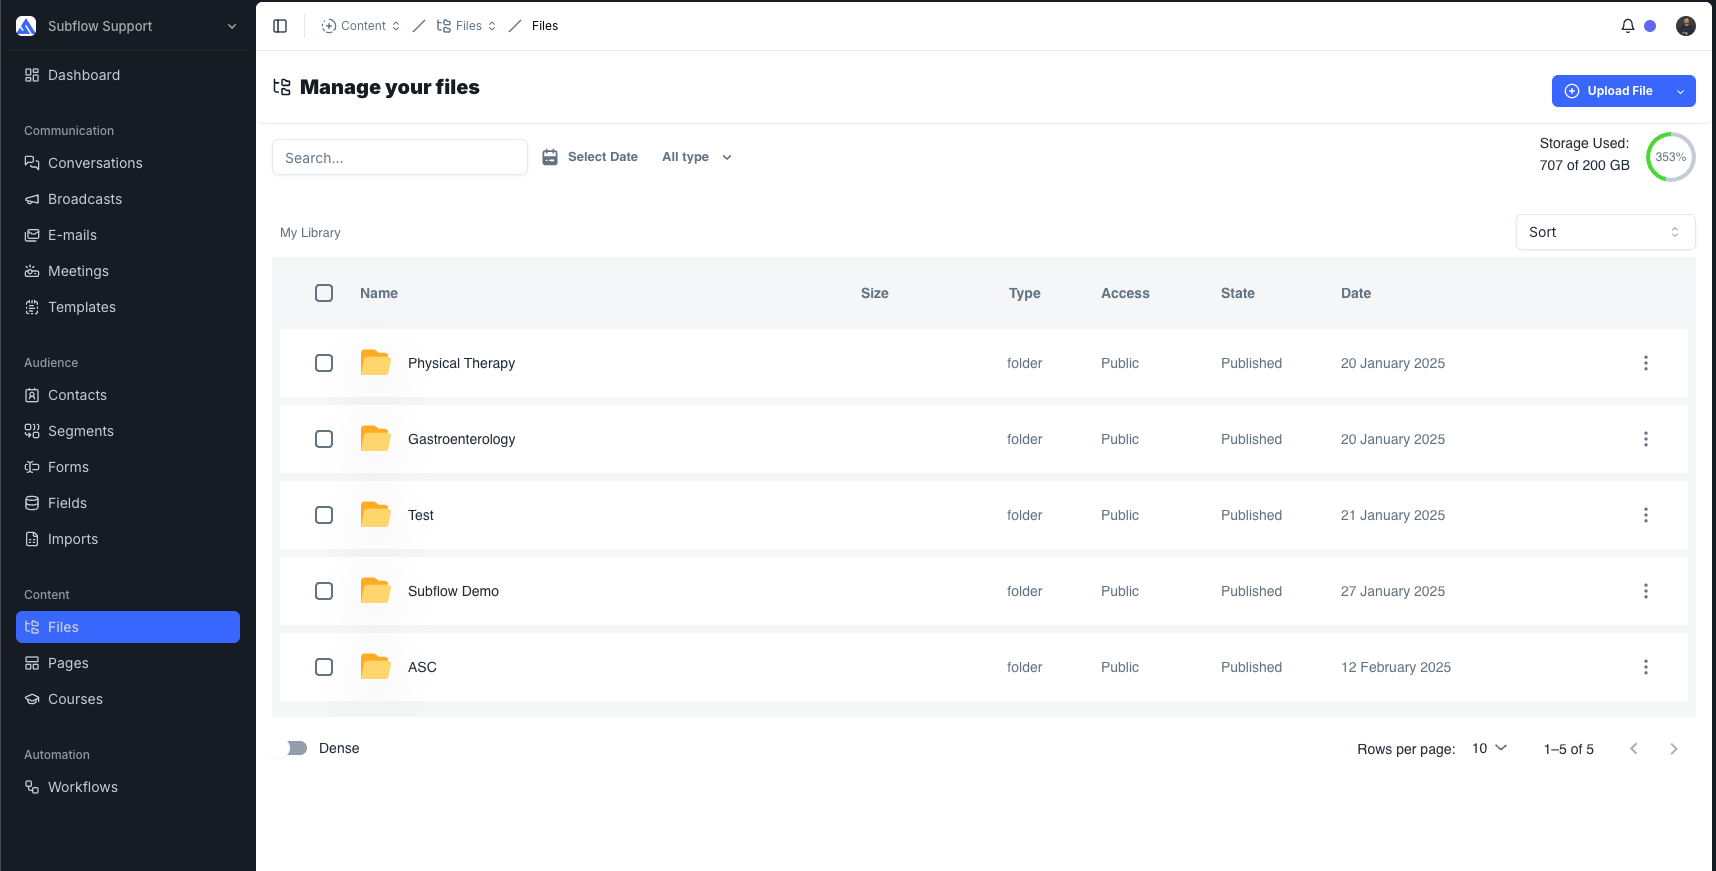Open the Upload File arrow dropdown
1716x871 pixels.
1680,91
